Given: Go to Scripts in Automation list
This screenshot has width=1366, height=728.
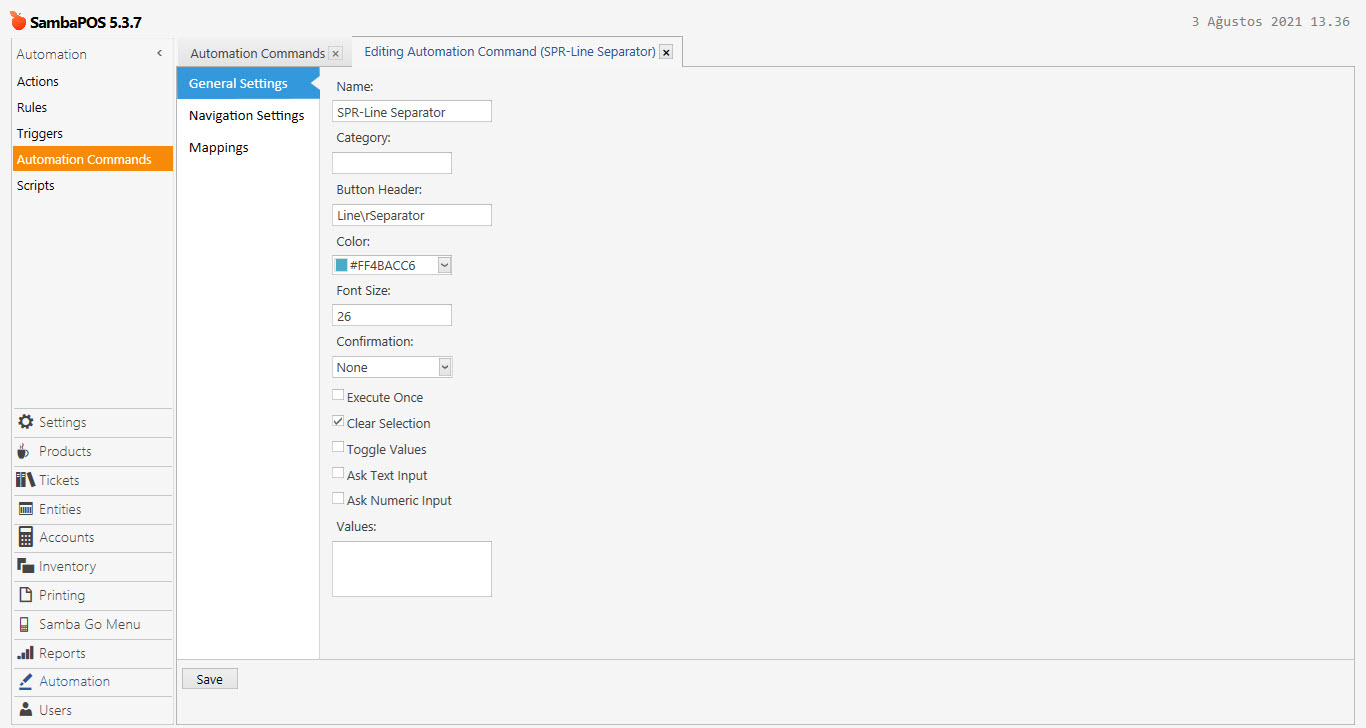Looking at the screenshot, I should [36, 185].
